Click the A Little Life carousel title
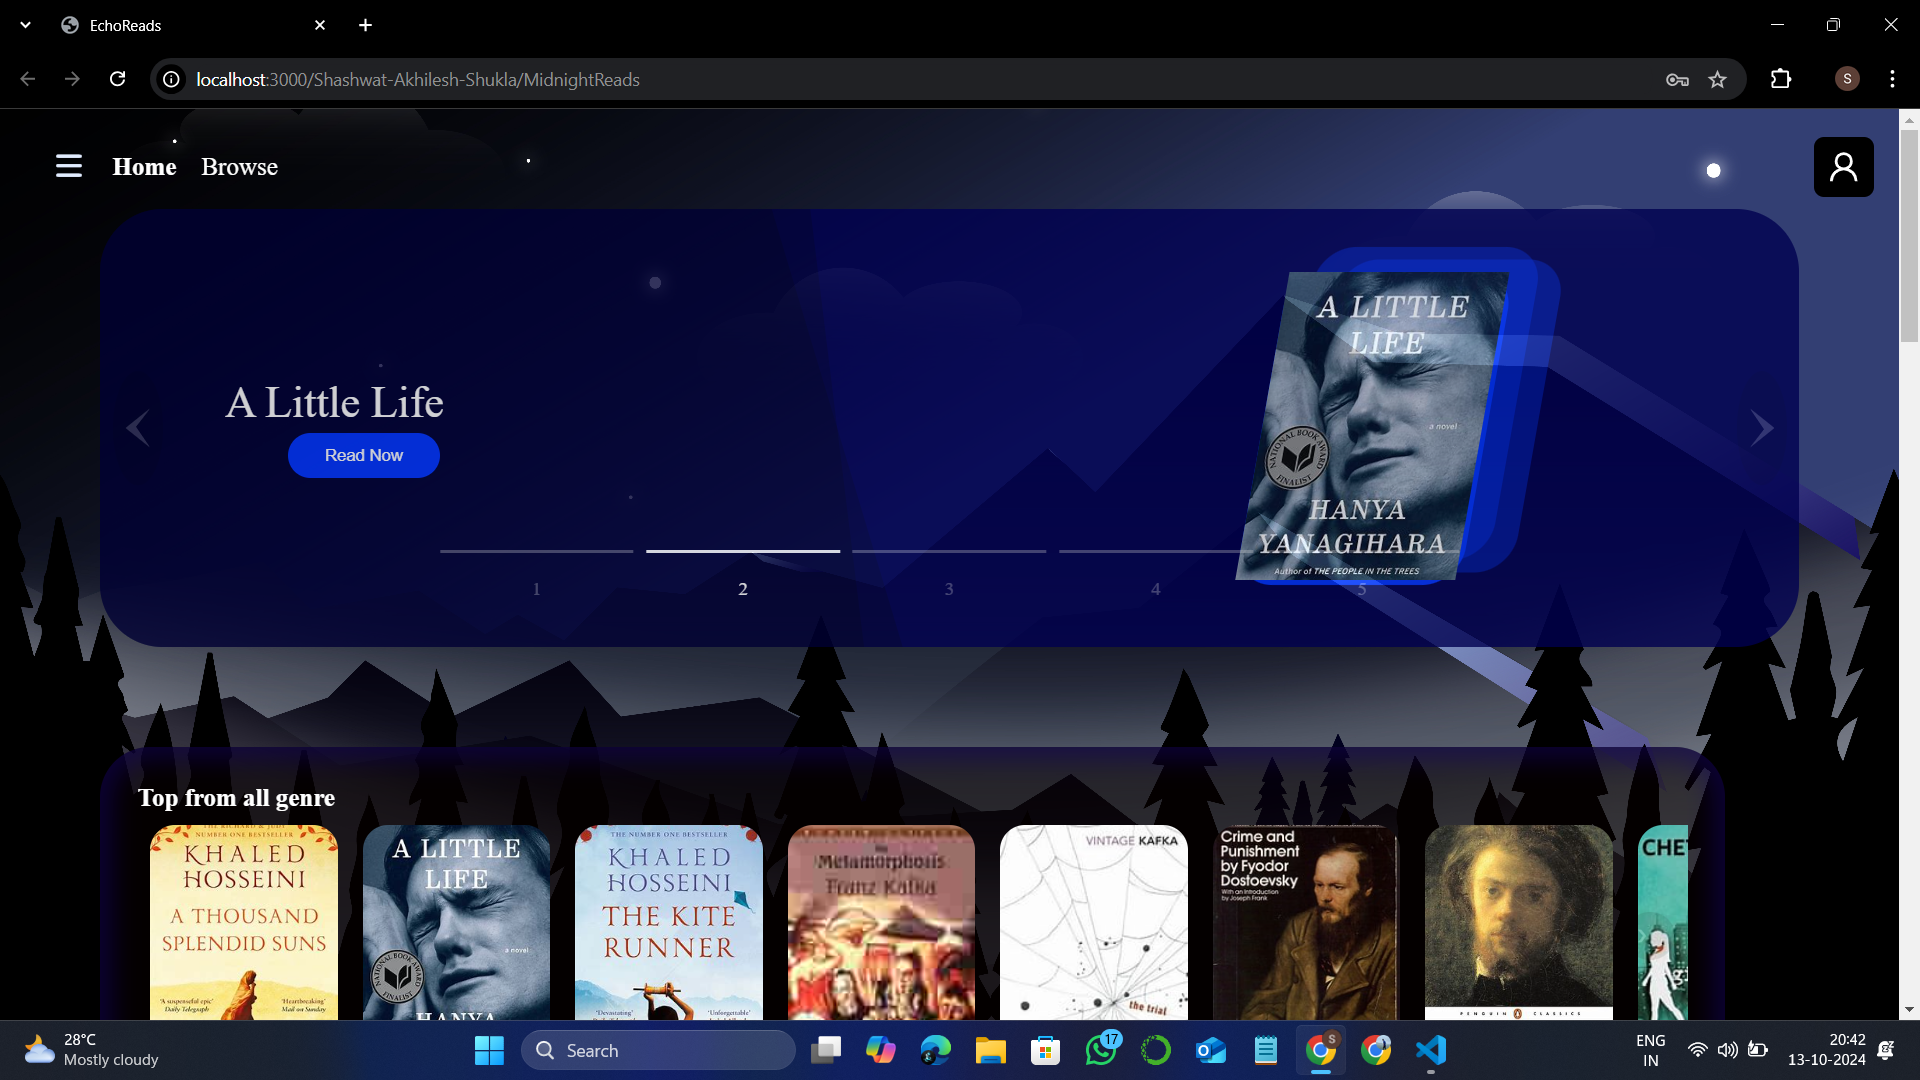1920x1080 pixels. [334, 402]
